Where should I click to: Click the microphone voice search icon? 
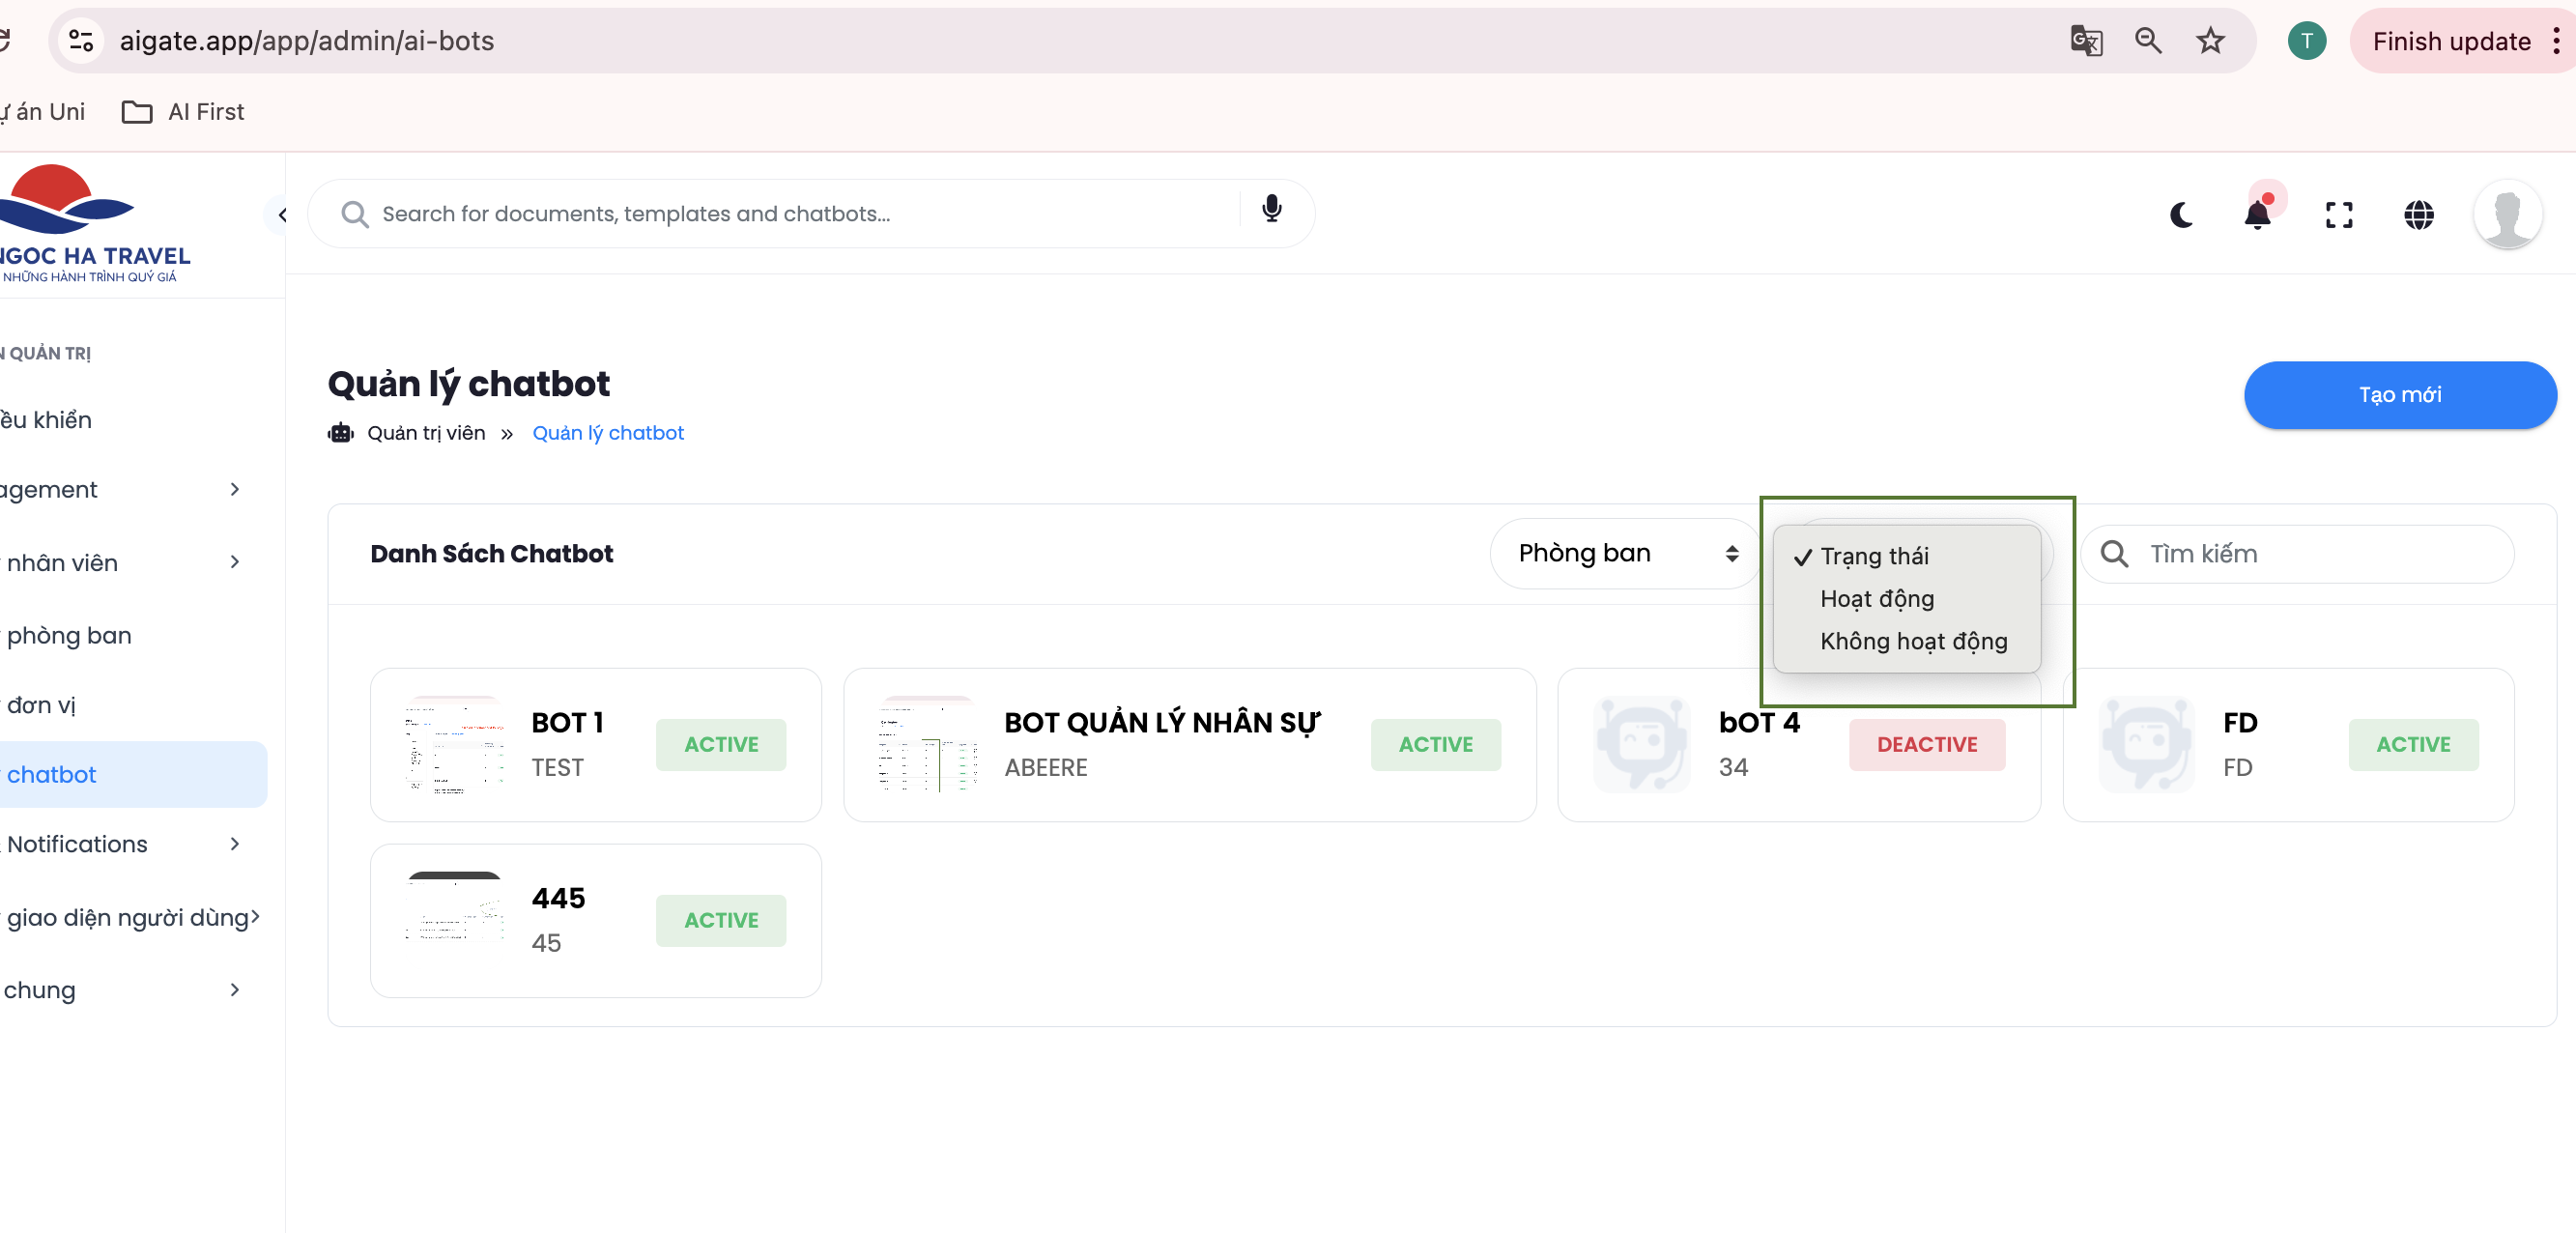[x=1271, y=209]
